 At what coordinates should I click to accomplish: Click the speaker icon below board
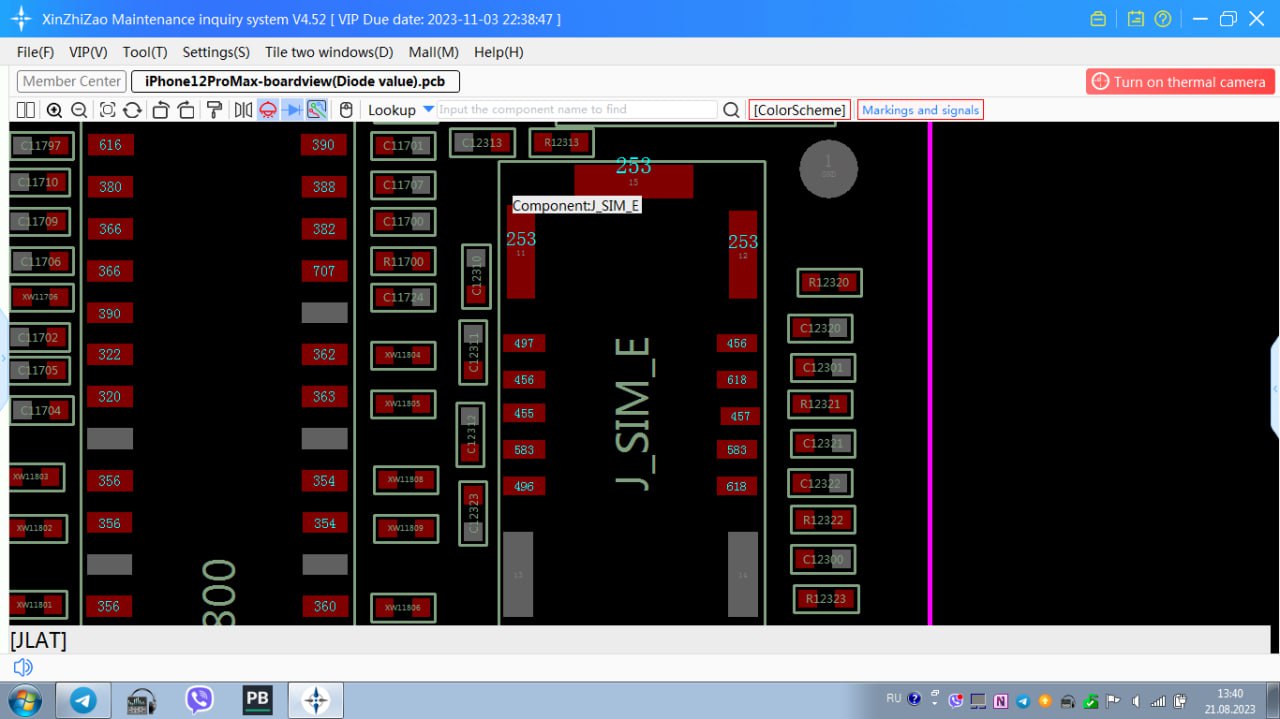23,667
